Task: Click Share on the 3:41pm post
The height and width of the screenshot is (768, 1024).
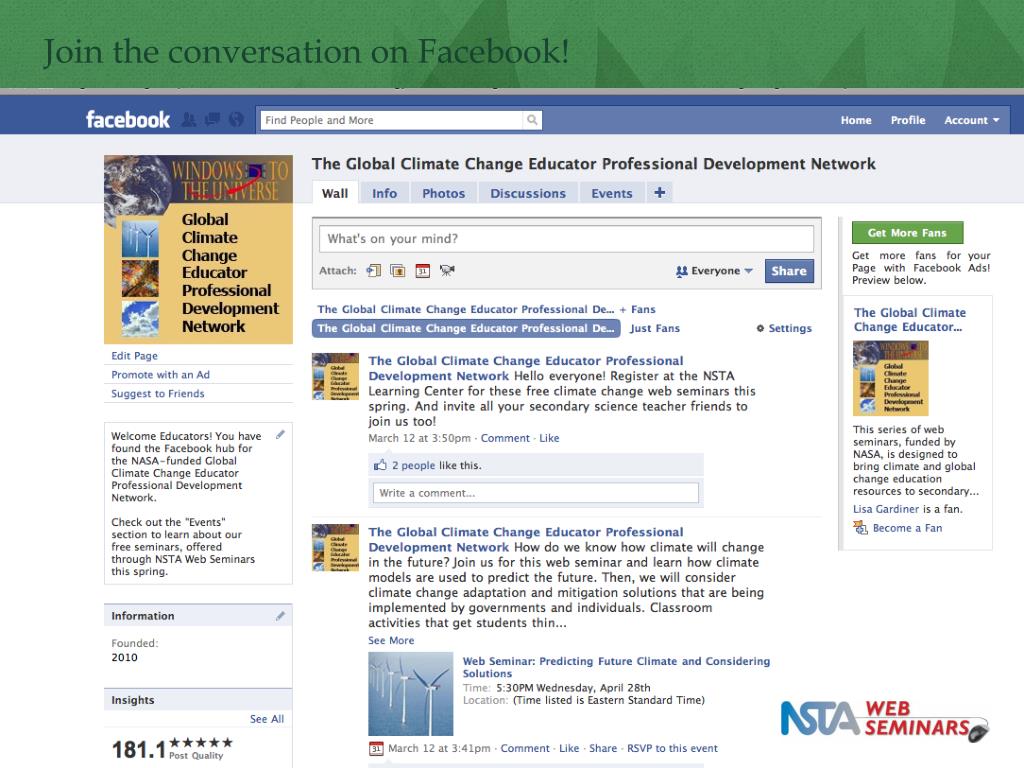Action: pos(603,748)
